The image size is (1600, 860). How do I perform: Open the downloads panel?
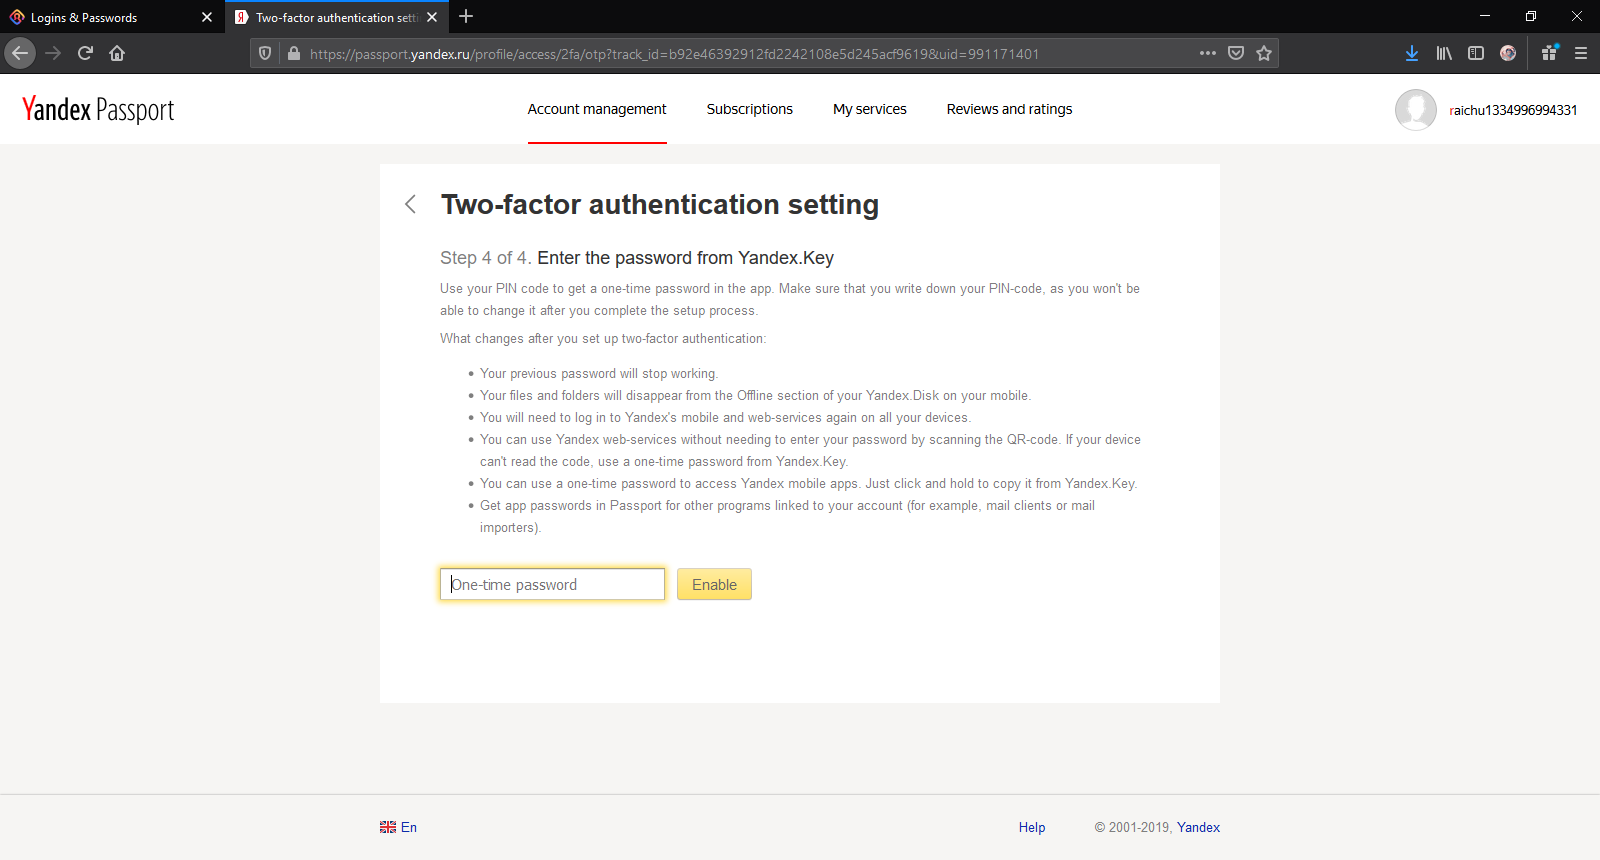[1412, 53]
